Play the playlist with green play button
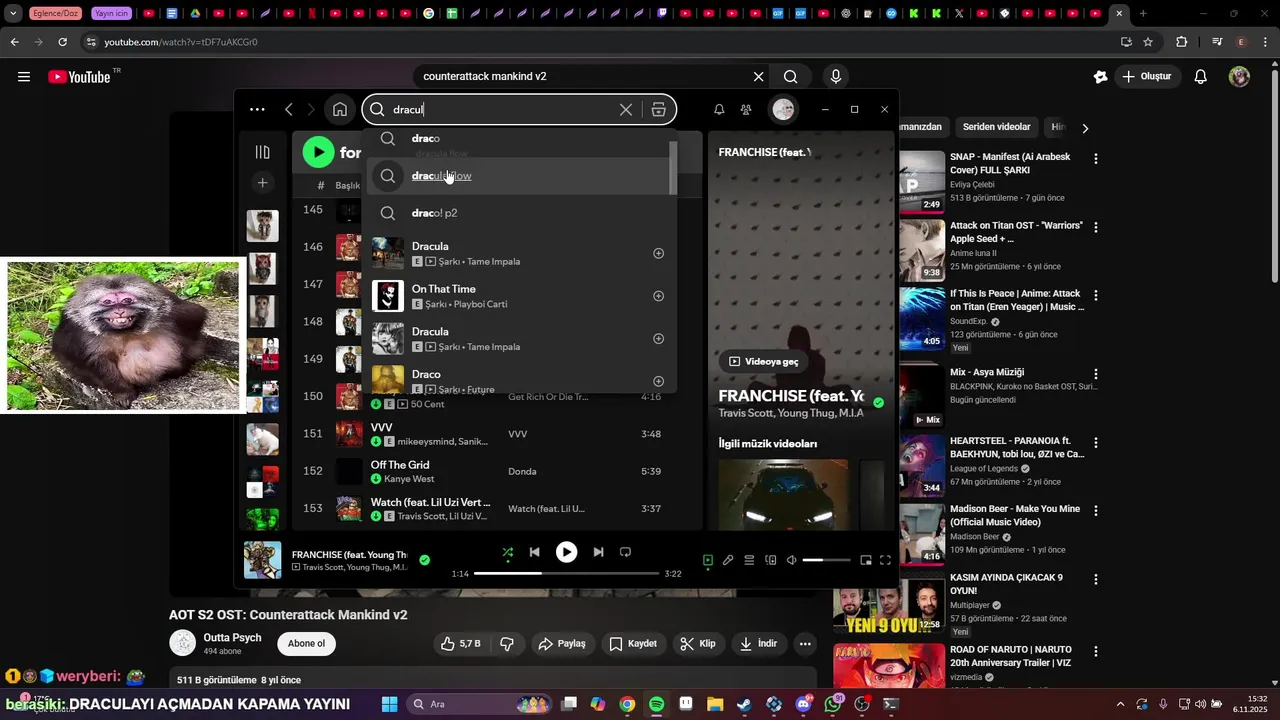 point(318,152)
